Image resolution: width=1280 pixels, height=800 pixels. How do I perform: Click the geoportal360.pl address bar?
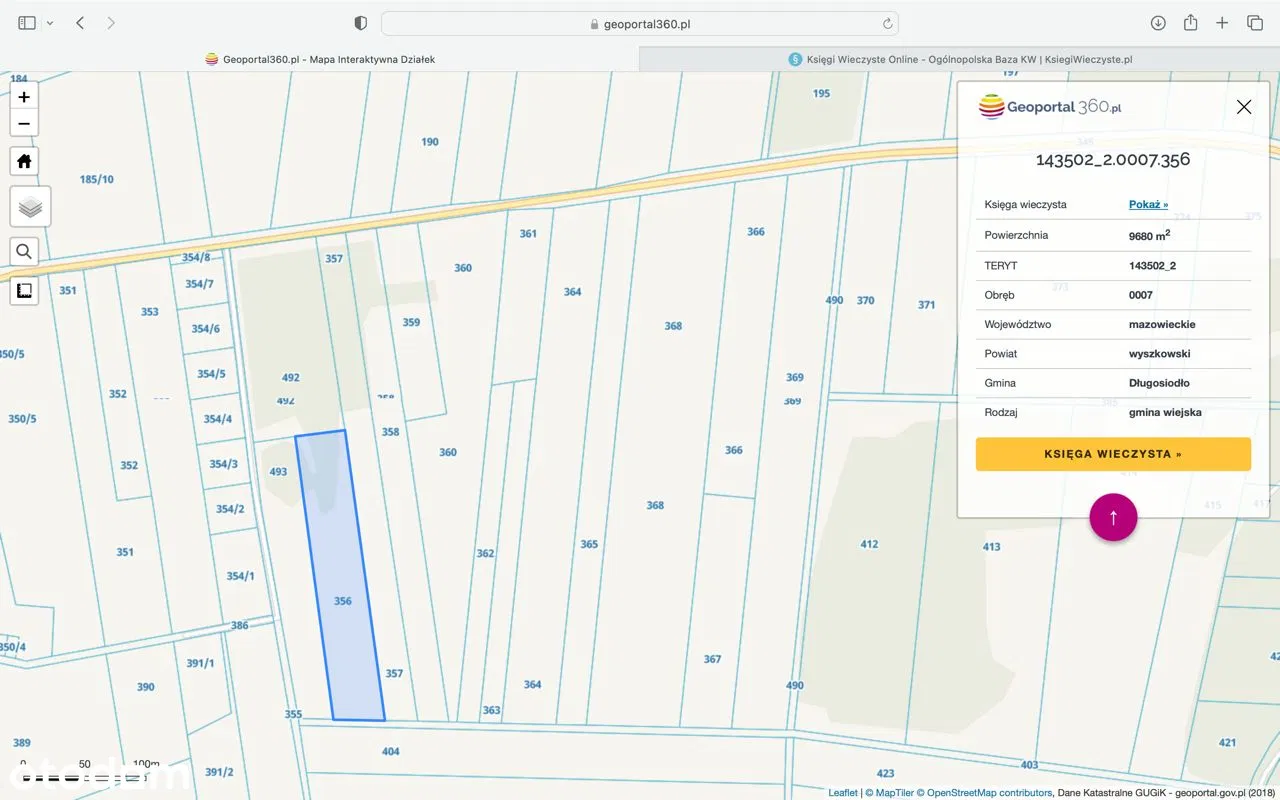(640, 23)
